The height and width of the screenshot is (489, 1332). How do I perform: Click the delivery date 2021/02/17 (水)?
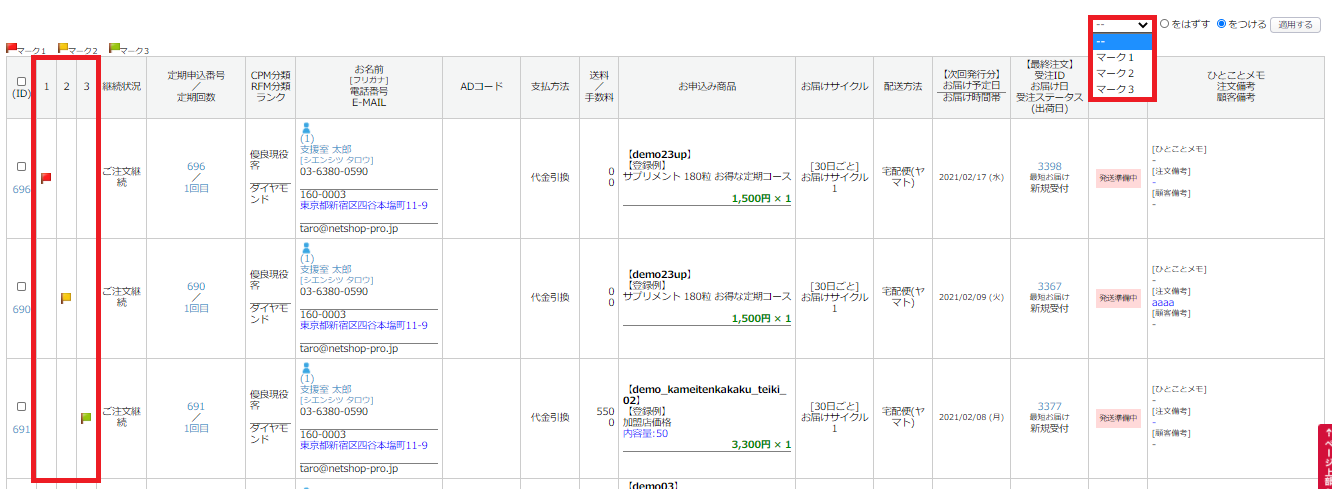pos(971,178)
